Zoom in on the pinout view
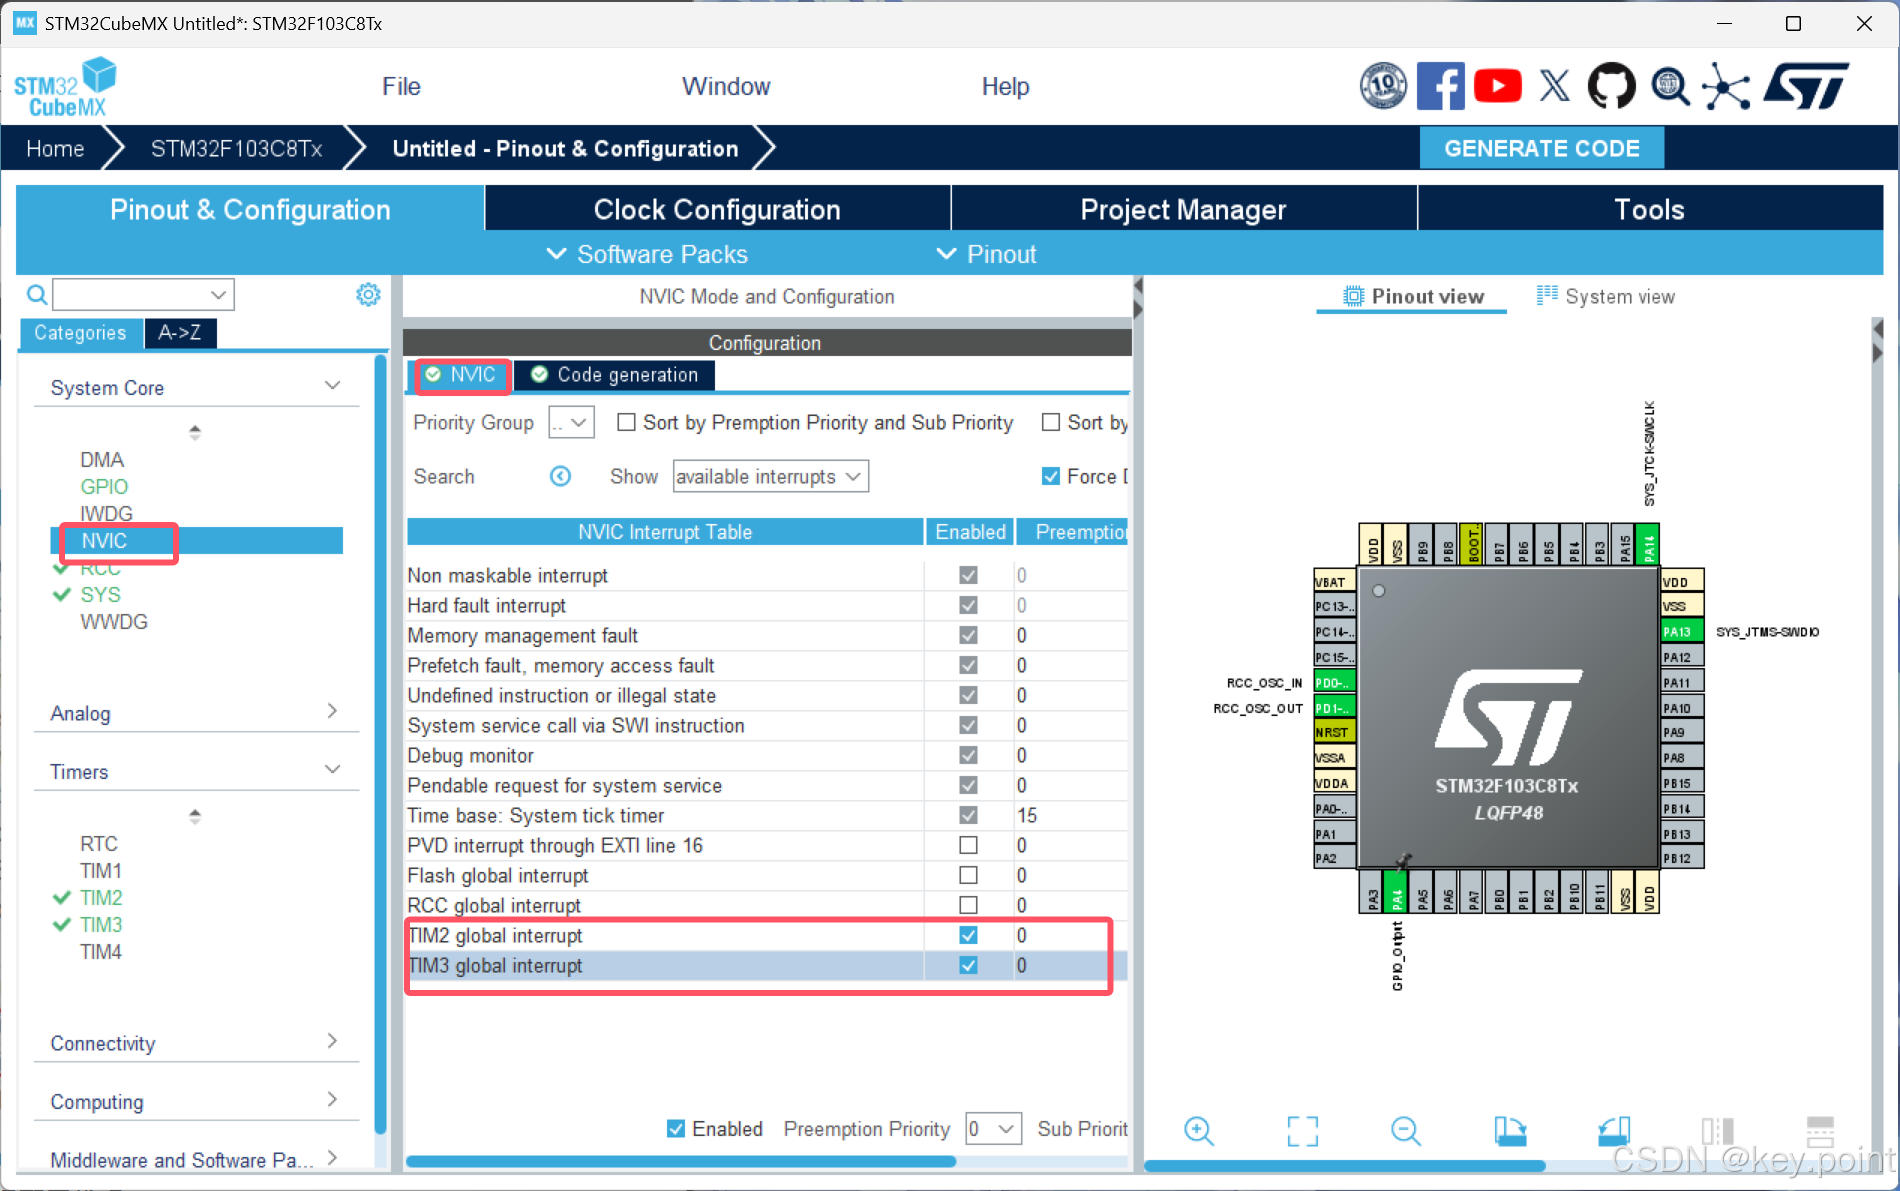Image resolution: width=1900 pixels, height=1191 pixels. [x=1198, y=1131]
